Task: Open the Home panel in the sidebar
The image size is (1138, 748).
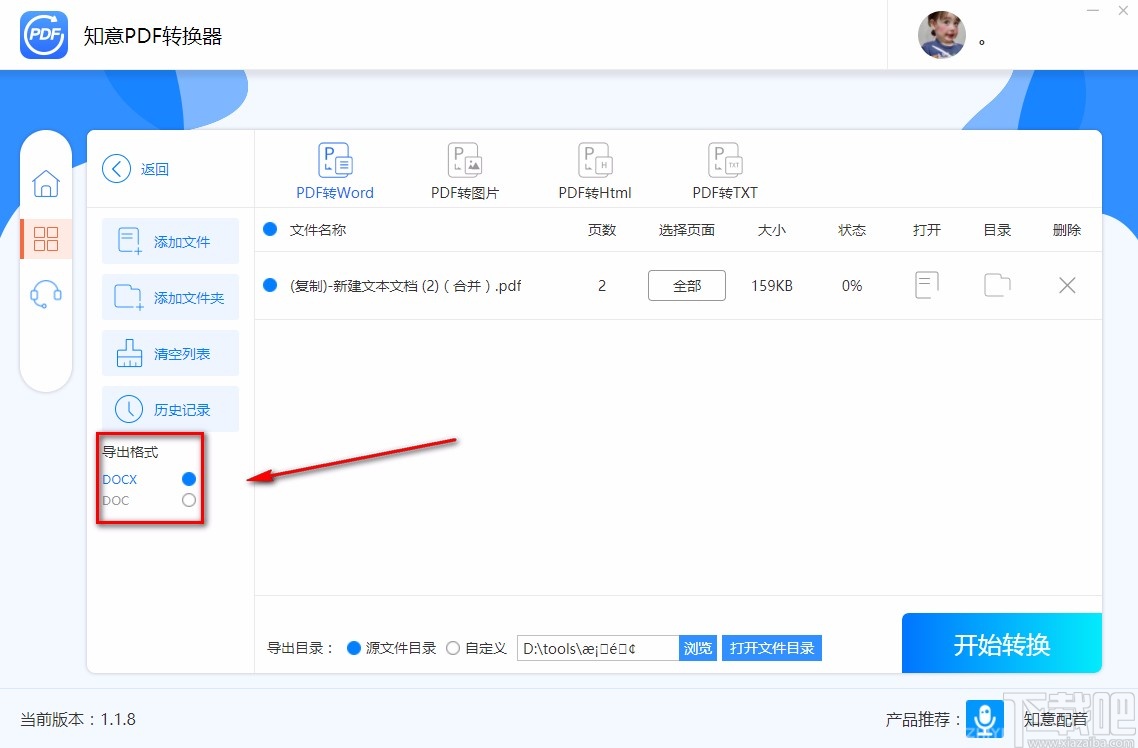Action: (46, 184)
